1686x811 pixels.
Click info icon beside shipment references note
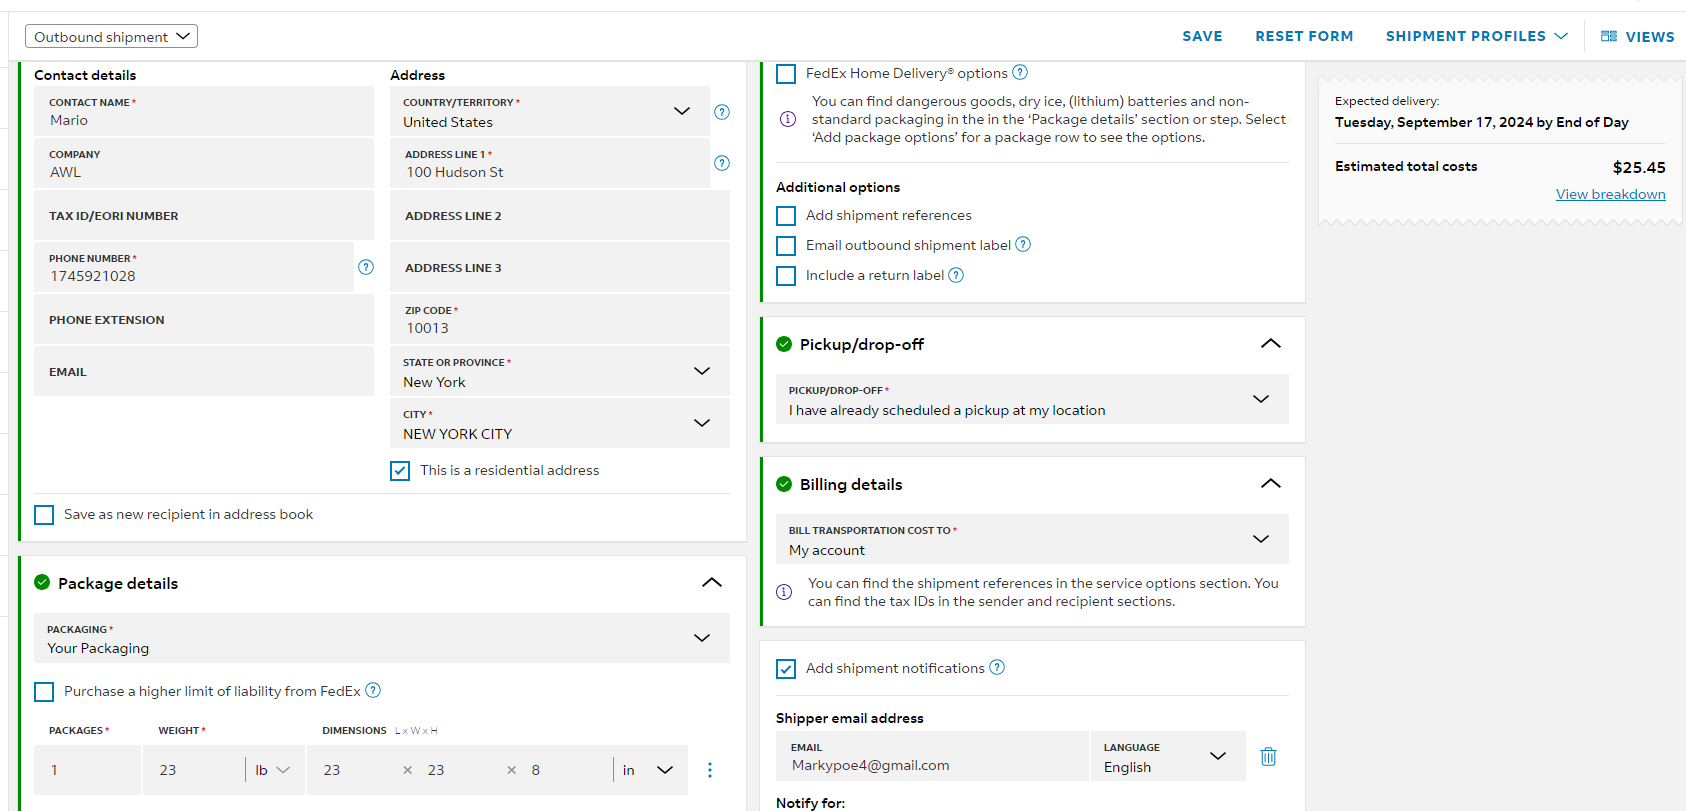[x=784, y=592]
